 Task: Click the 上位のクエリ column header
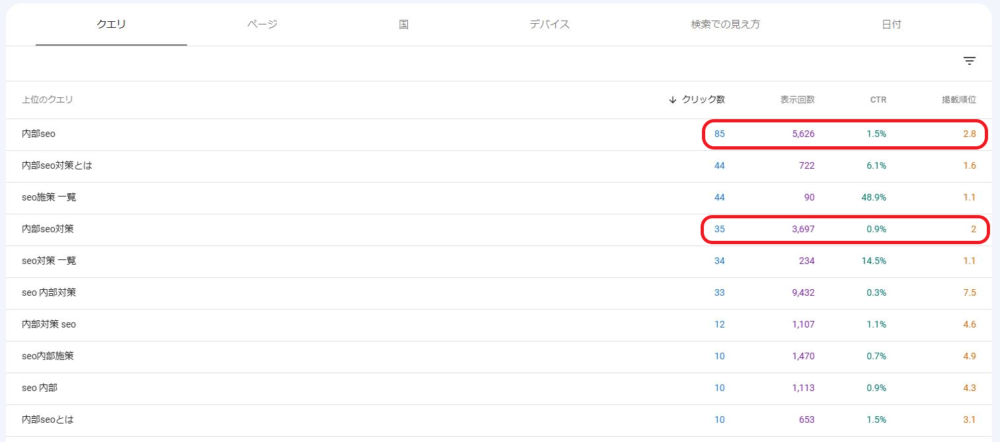pyautogui.click(x=47, y=100)
